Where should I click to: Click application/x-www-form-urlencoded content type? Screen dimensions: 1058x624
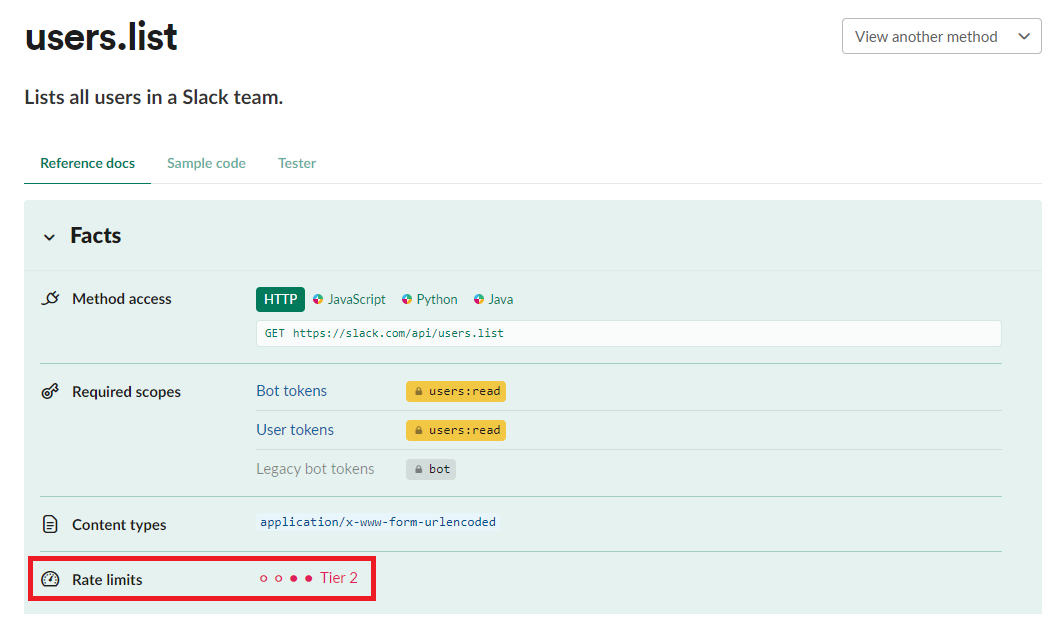[378, 522]
